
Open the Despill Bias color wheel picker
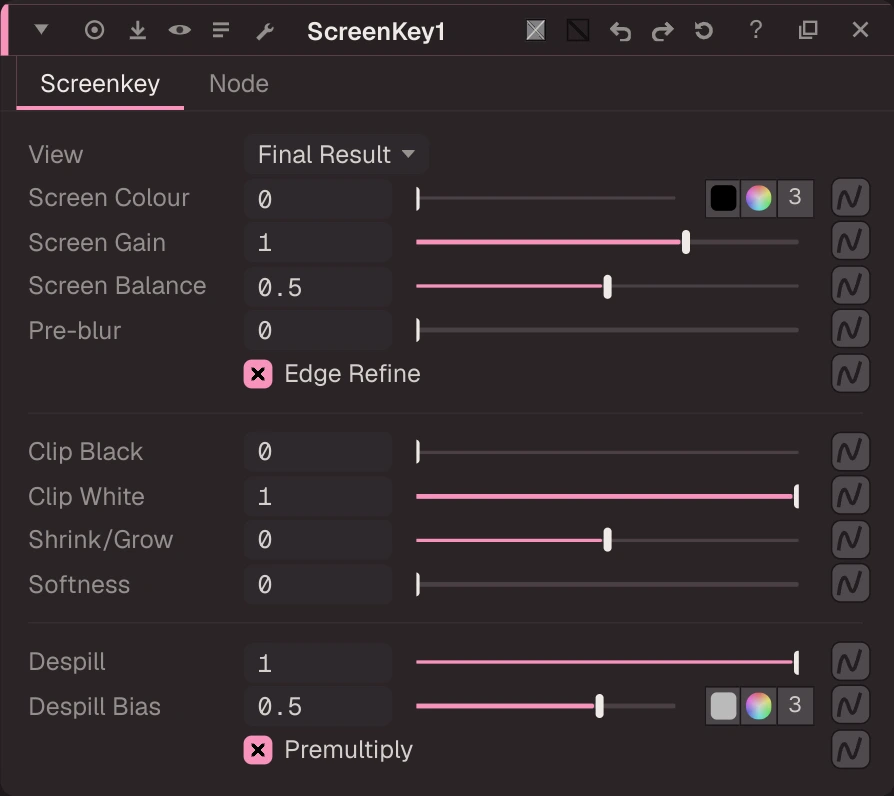(x=758, y=706)
